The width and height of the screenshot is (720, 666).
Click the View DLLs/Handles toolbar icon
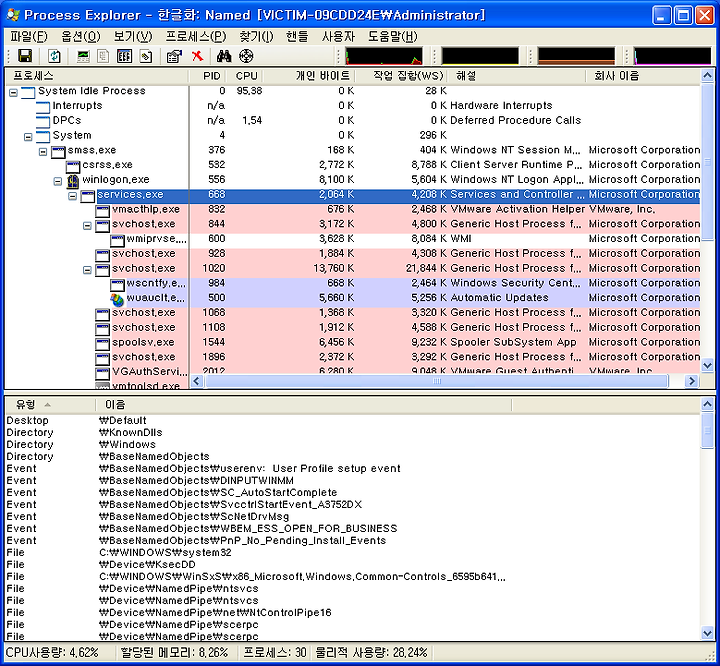tap(146, 56)
